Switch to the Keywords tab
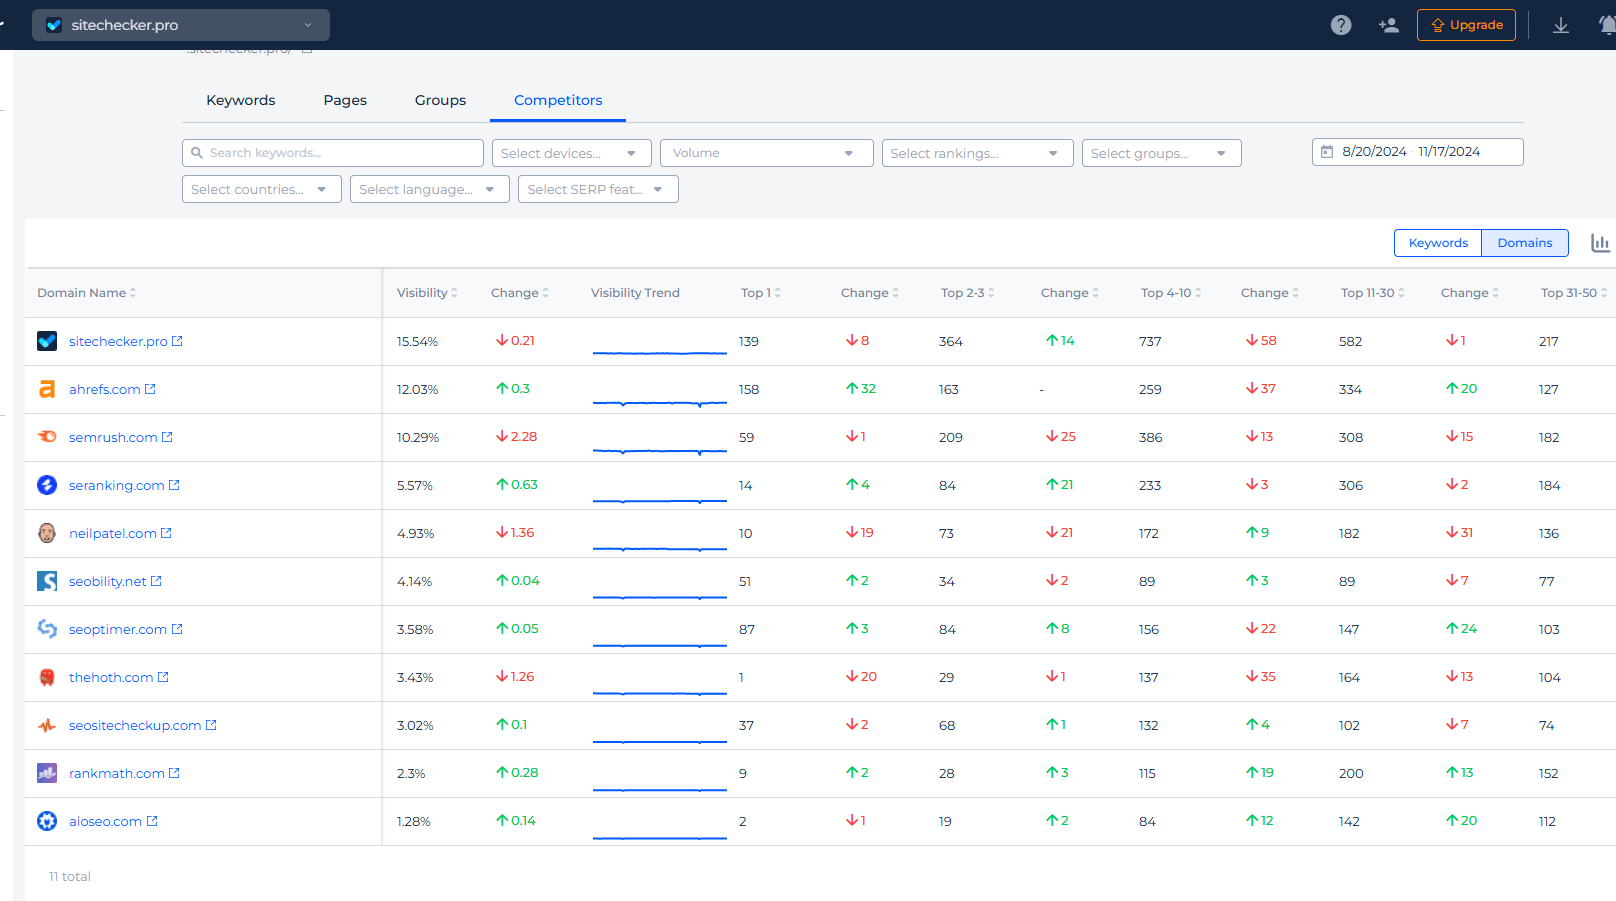1616x901 pixels. pos(240,100)
